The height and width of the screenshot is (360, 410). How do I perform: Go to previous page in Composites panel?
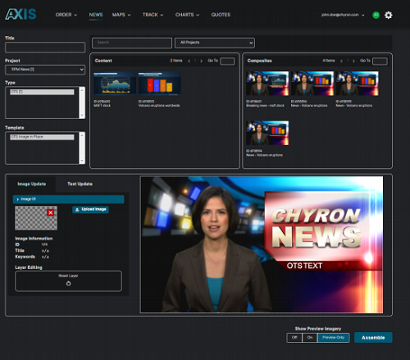coord(341,61)
